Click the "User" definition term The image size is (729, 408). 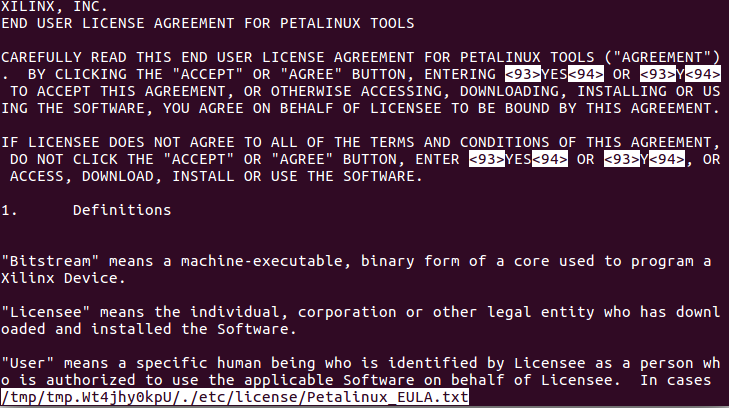tap(27, 363)
